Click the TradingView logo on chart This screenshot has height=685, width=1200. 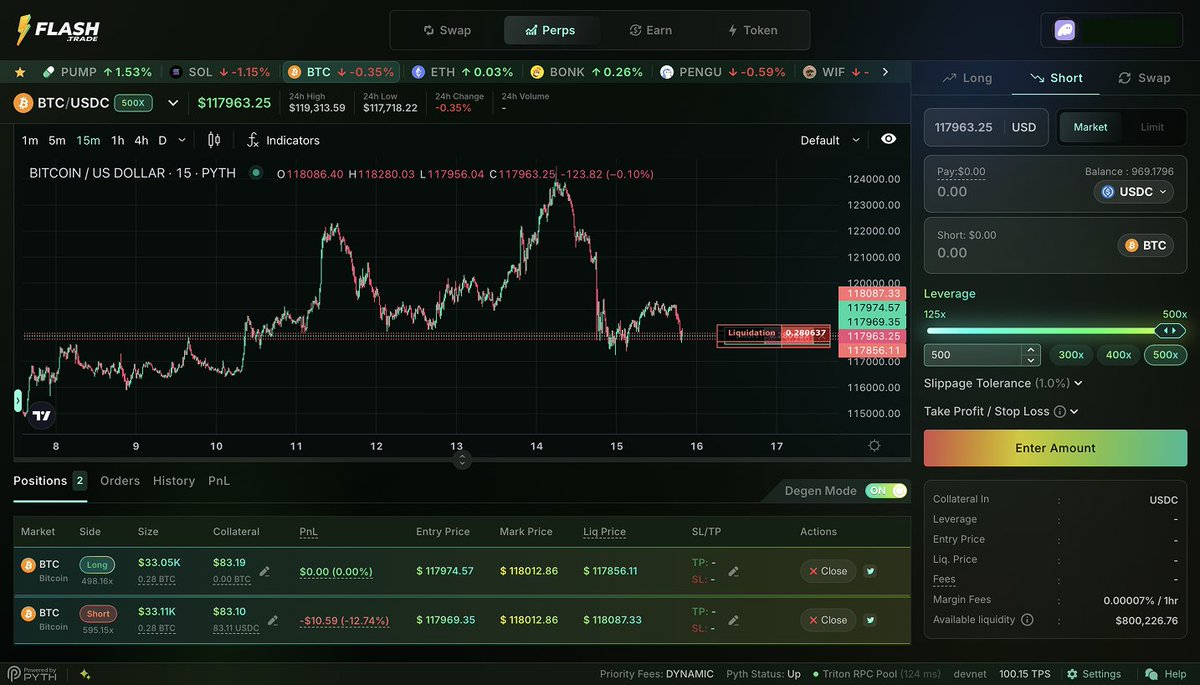41,415
